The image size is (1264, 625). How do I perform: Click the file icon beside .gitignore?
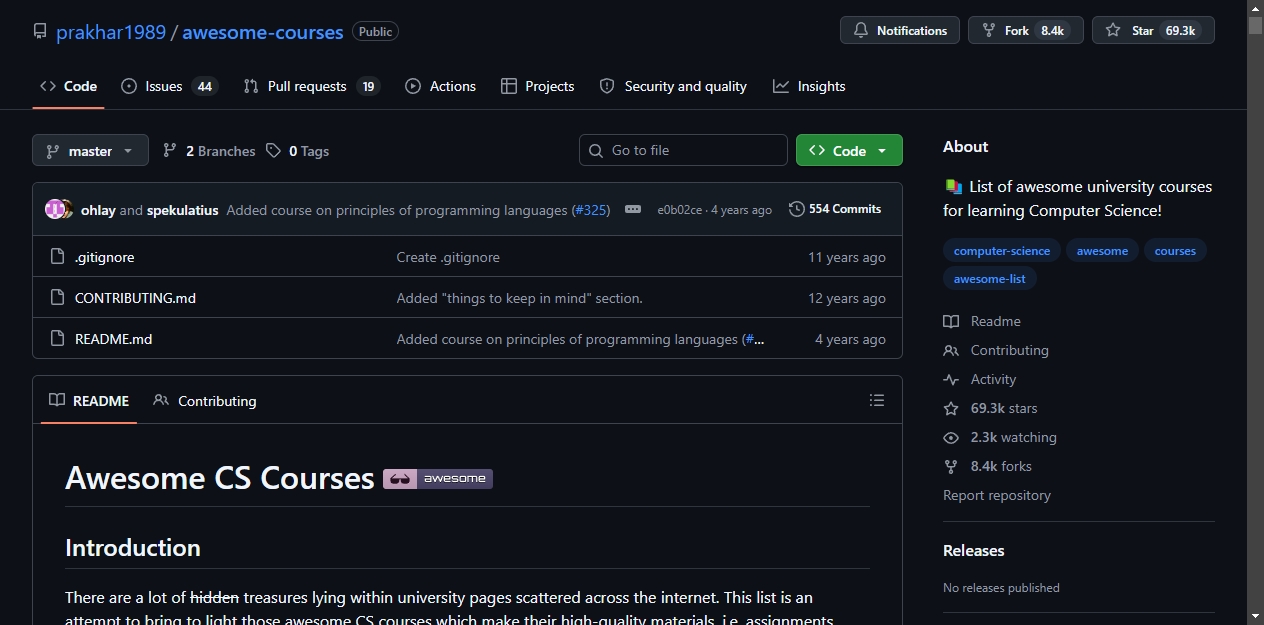[x=57, y=257]
